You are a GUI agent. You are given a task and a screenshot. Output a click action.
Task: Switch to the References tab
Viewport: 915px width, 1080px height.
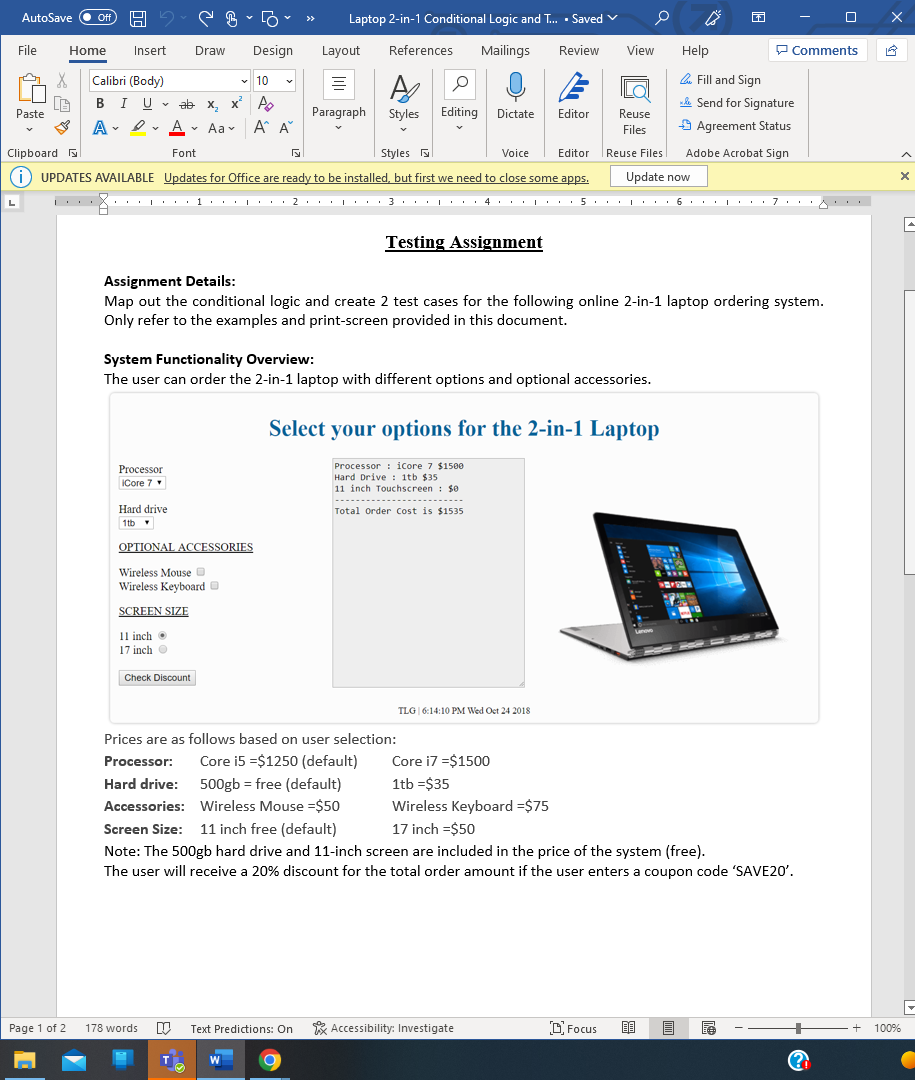[420, 50]
